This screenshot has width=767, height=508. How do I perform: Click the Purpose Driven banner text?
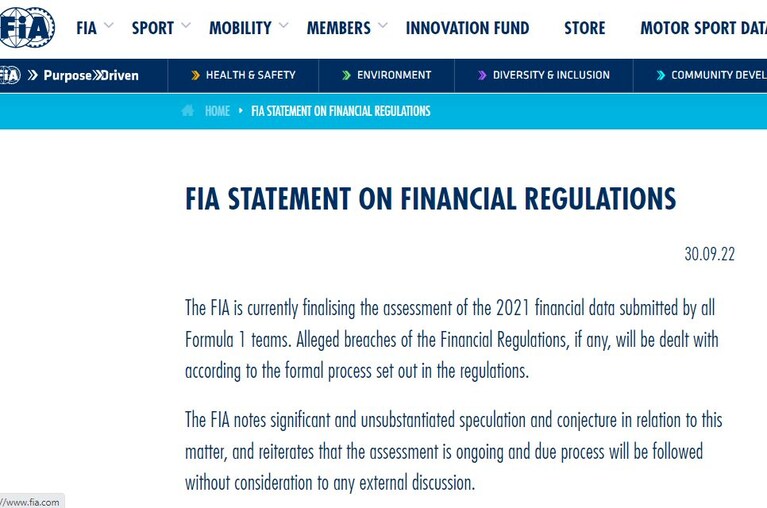coord(91,75)
